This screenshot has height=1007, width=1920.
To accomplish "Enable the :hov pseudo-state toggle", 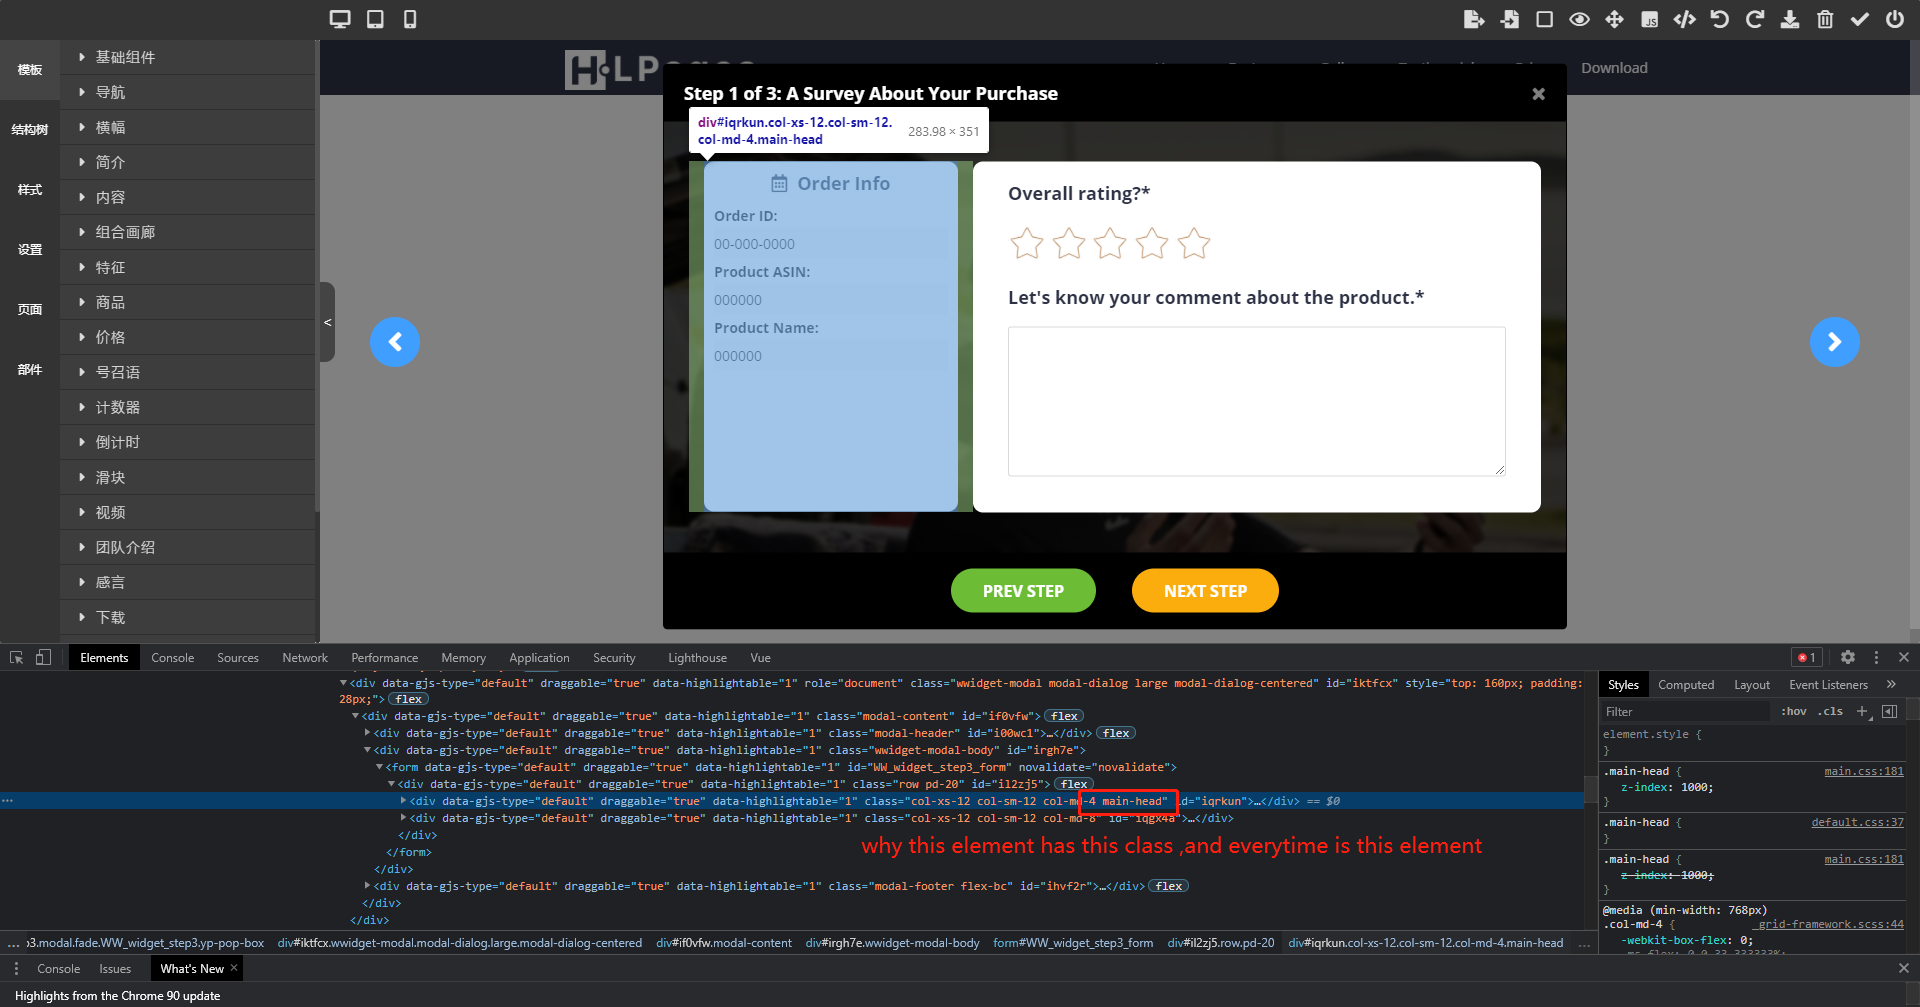I will (1793, 711).
